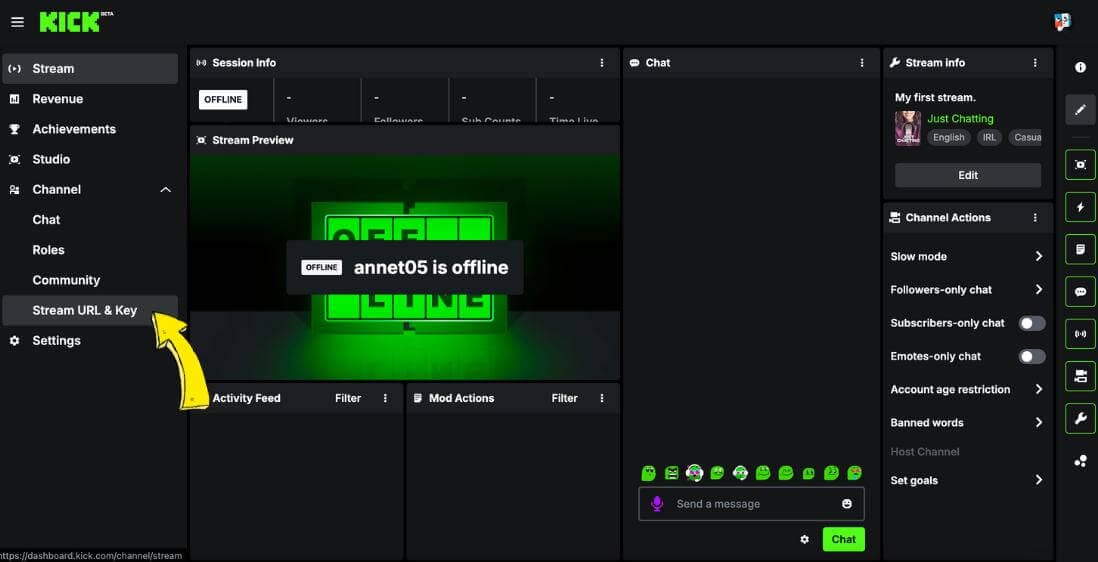Open Mod Actions panel kebab menu
The width and height of the screenshot is (1098, 562).
point(602,398)
